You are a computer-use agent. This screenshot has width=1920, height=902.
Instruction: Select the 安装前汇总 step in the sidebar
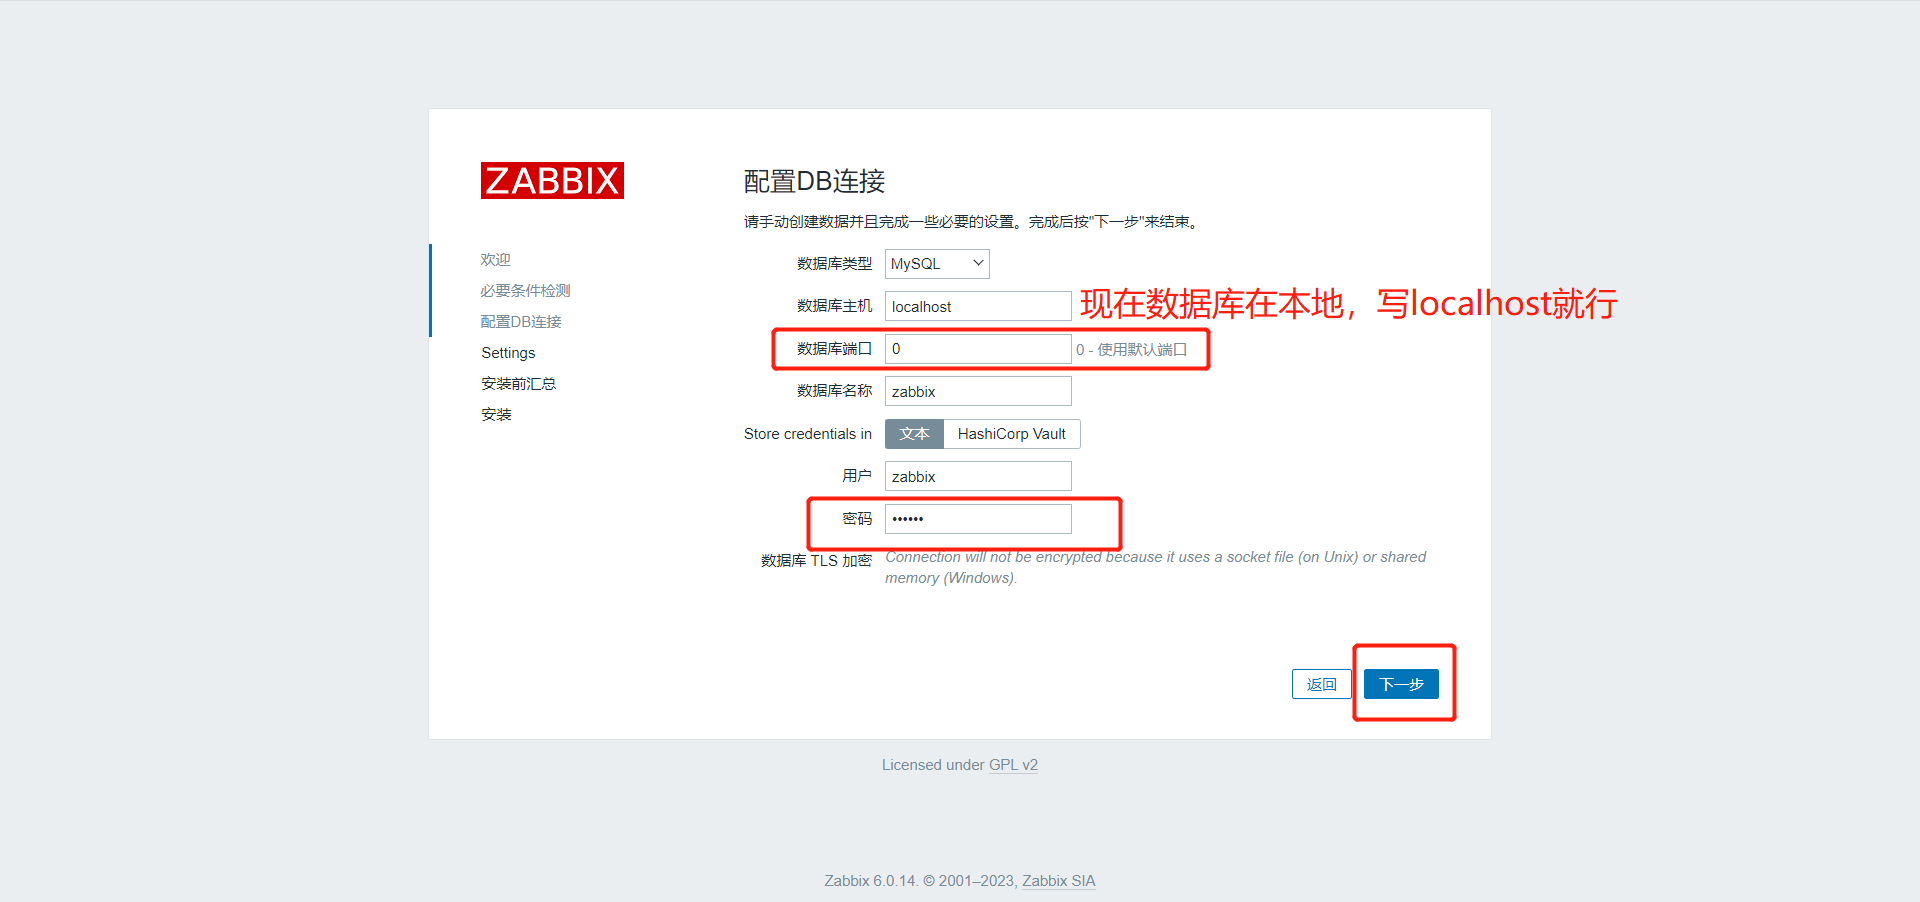tap(518, 384)
